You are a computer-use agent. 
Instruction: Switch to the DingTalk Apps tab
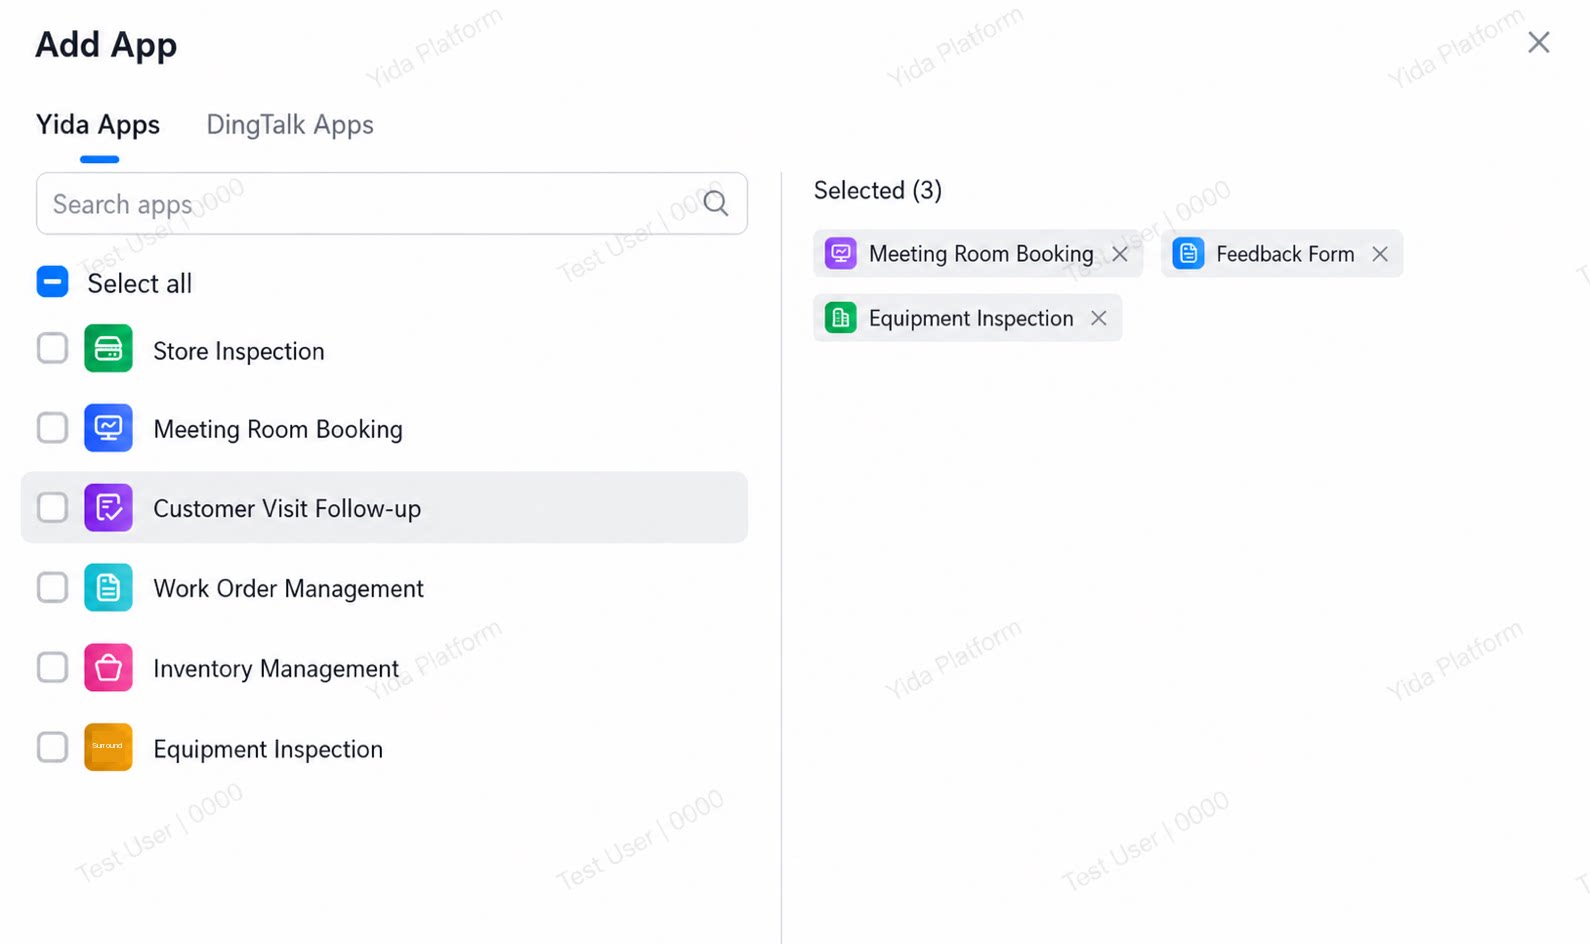(x=290, y=125)
